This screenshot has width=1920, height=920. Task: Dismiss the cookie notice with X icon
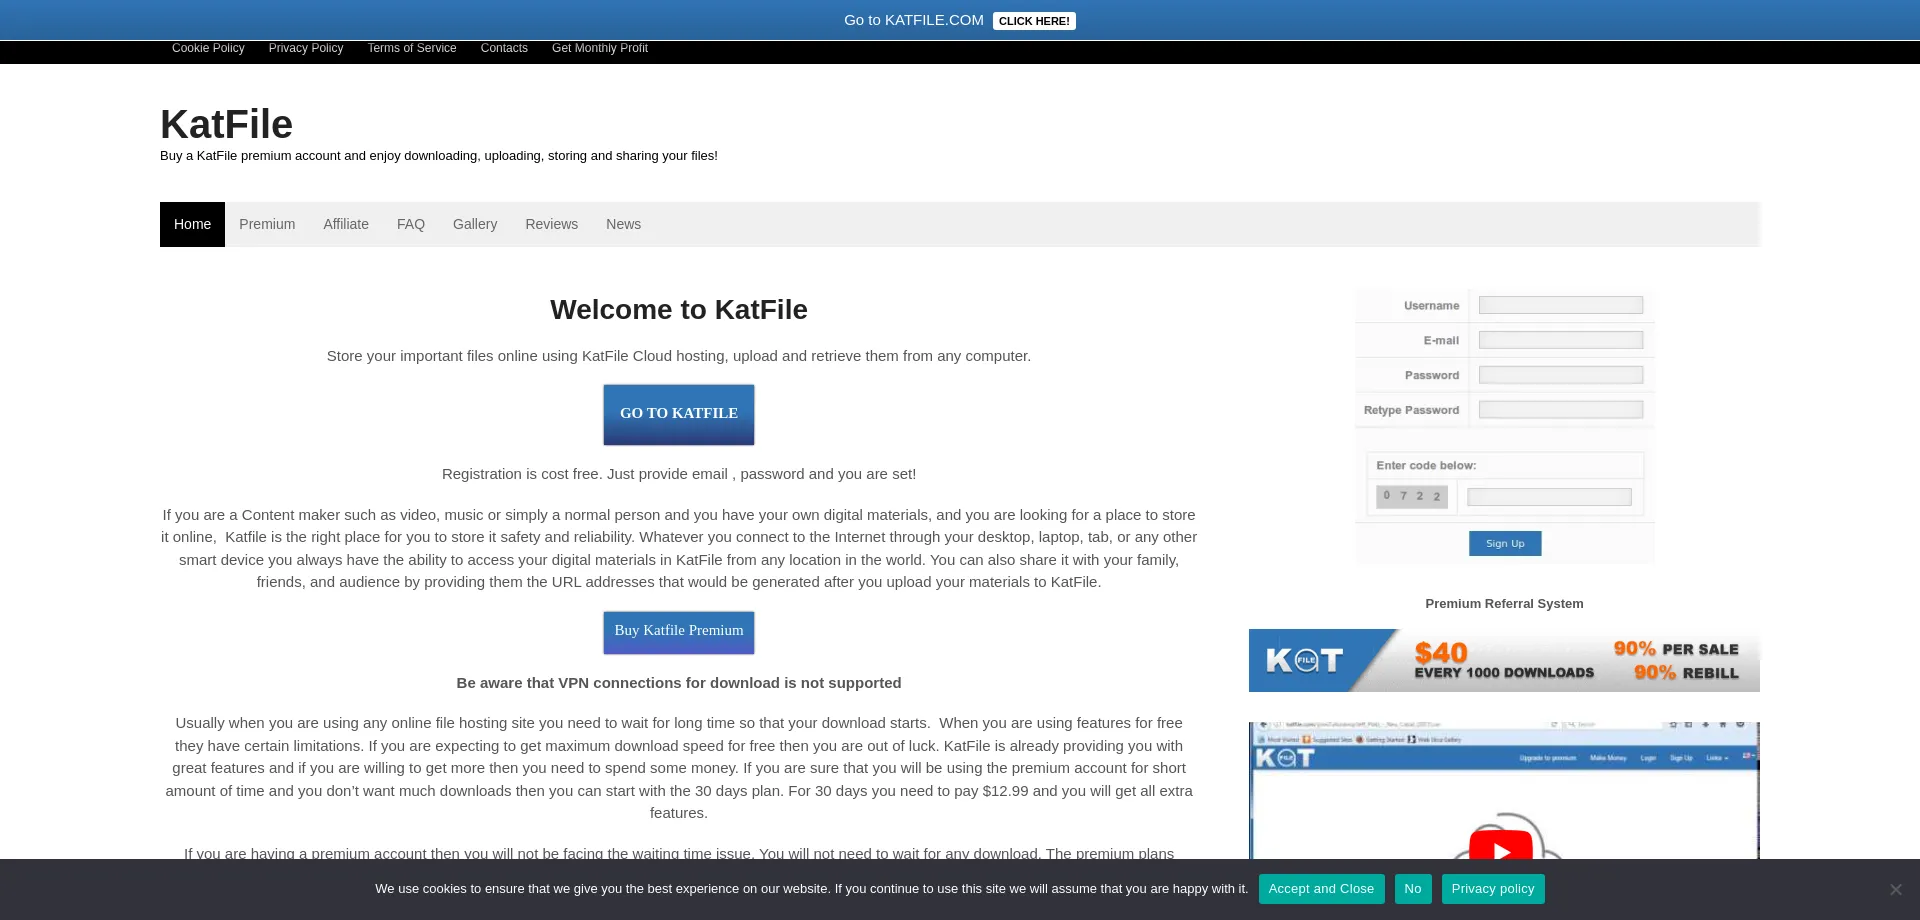point(1895,889)
